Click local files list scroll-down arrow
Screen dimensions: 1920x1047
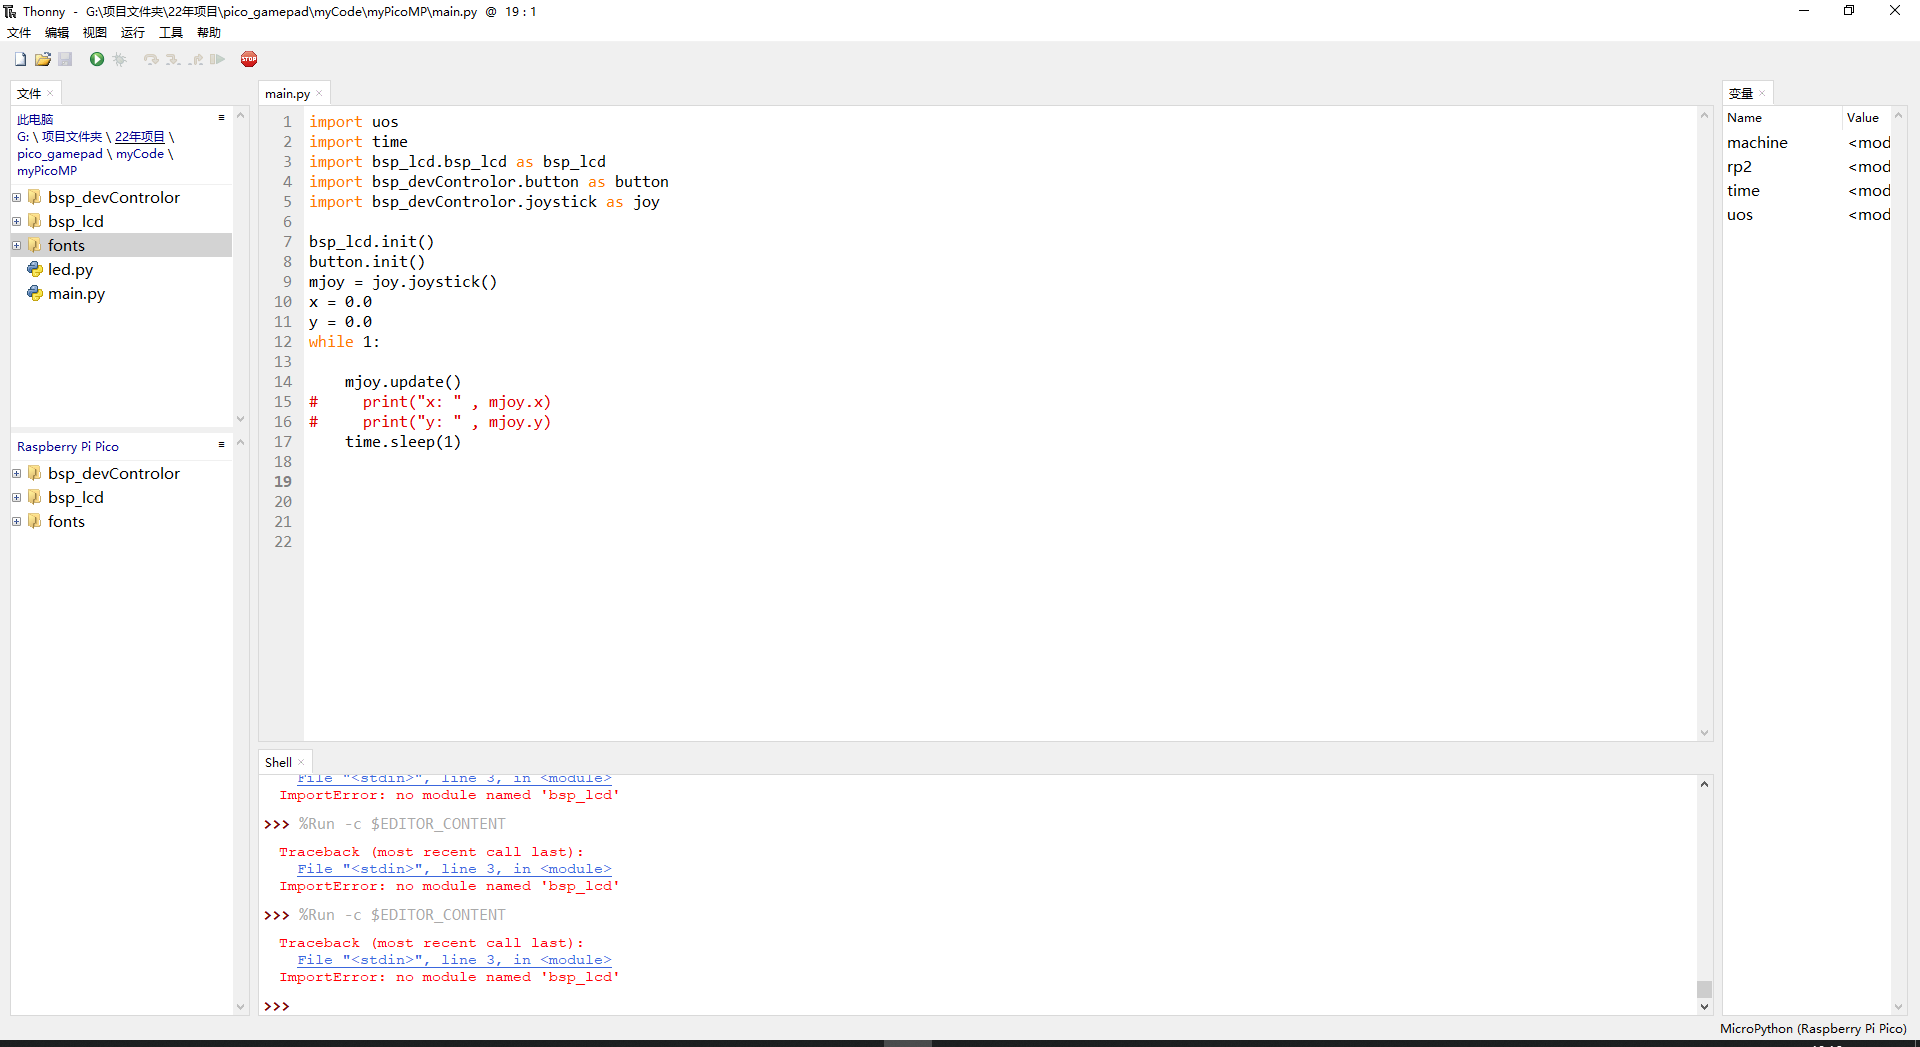[240, 419]
